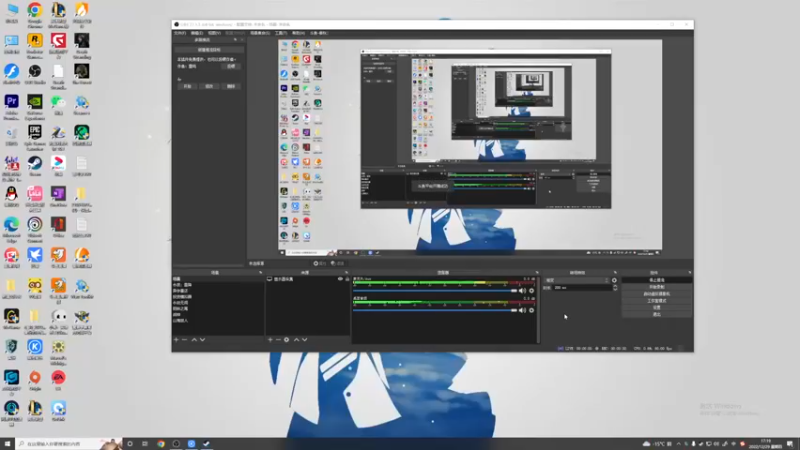The image size is (800, 450).
Task: Click Properties button below the preview
Action: click(320, 263)
